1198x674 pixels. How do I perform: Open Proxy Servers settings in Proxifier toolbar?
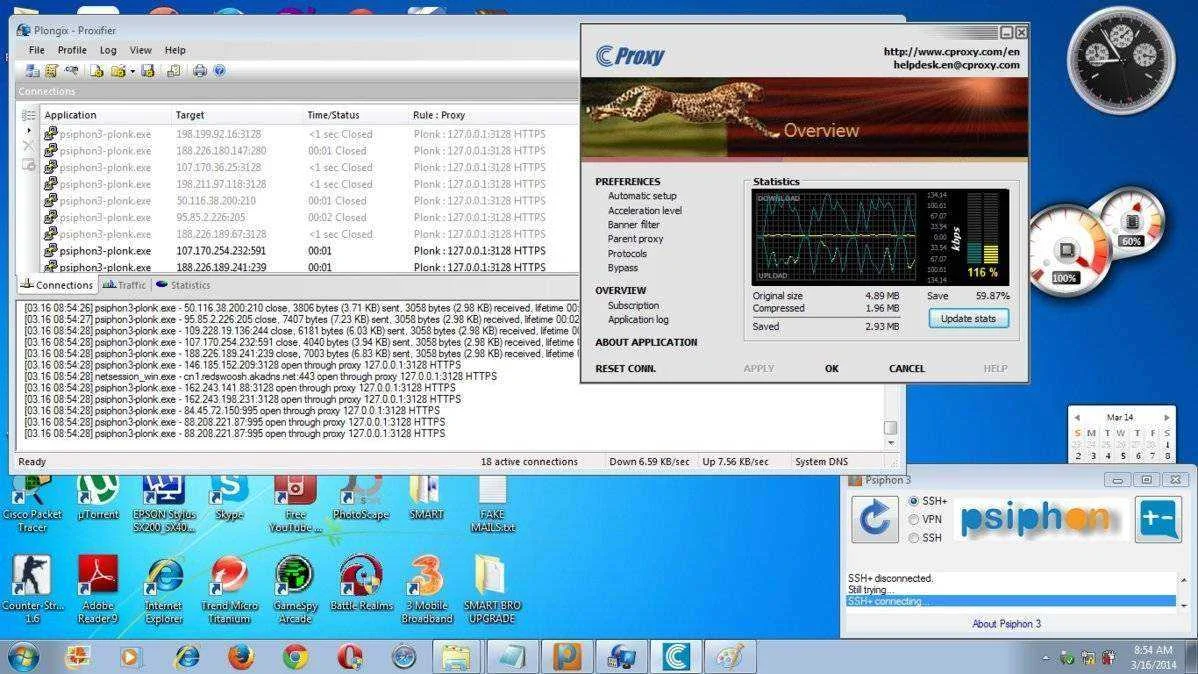32,71
